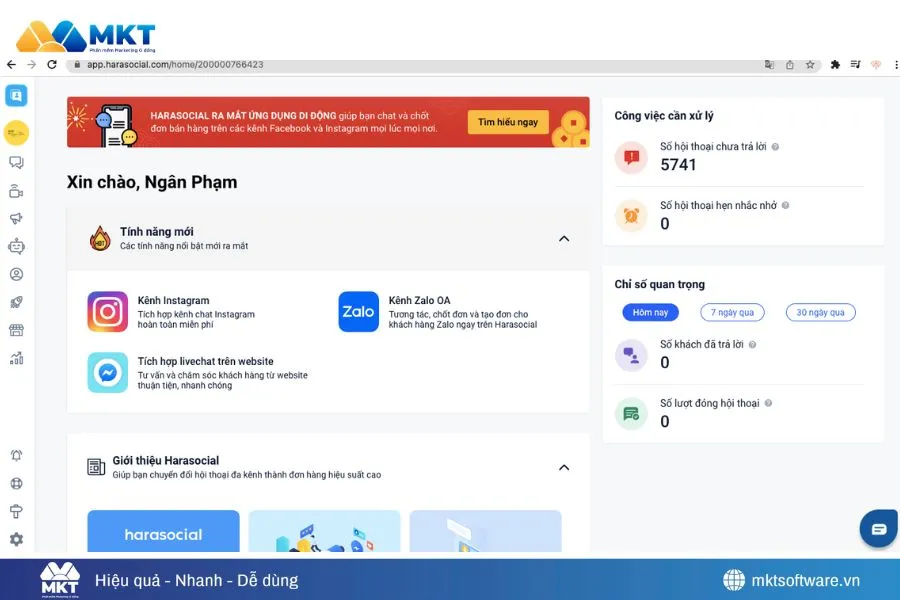The image size is (900, 600).
Task: Open the floating chat support bubble
Action: (x=878, y=529)
